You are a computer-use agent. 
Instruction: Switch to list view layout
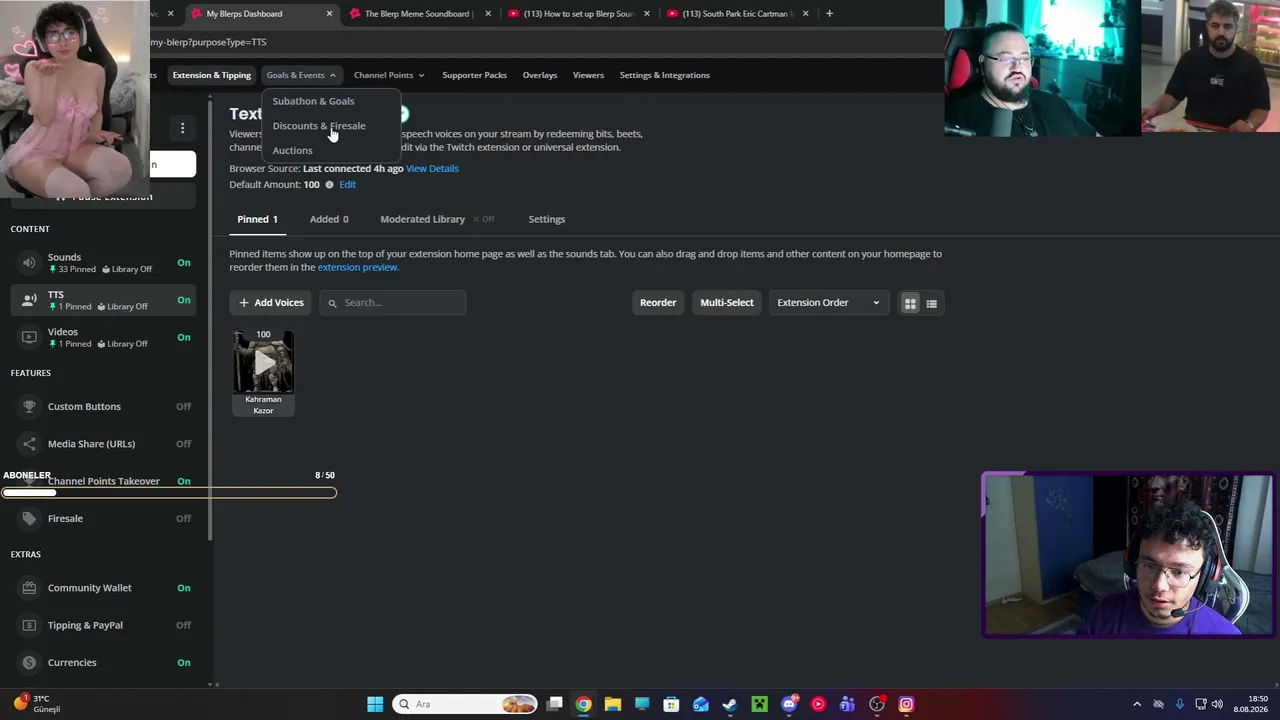tap(931, 303)
